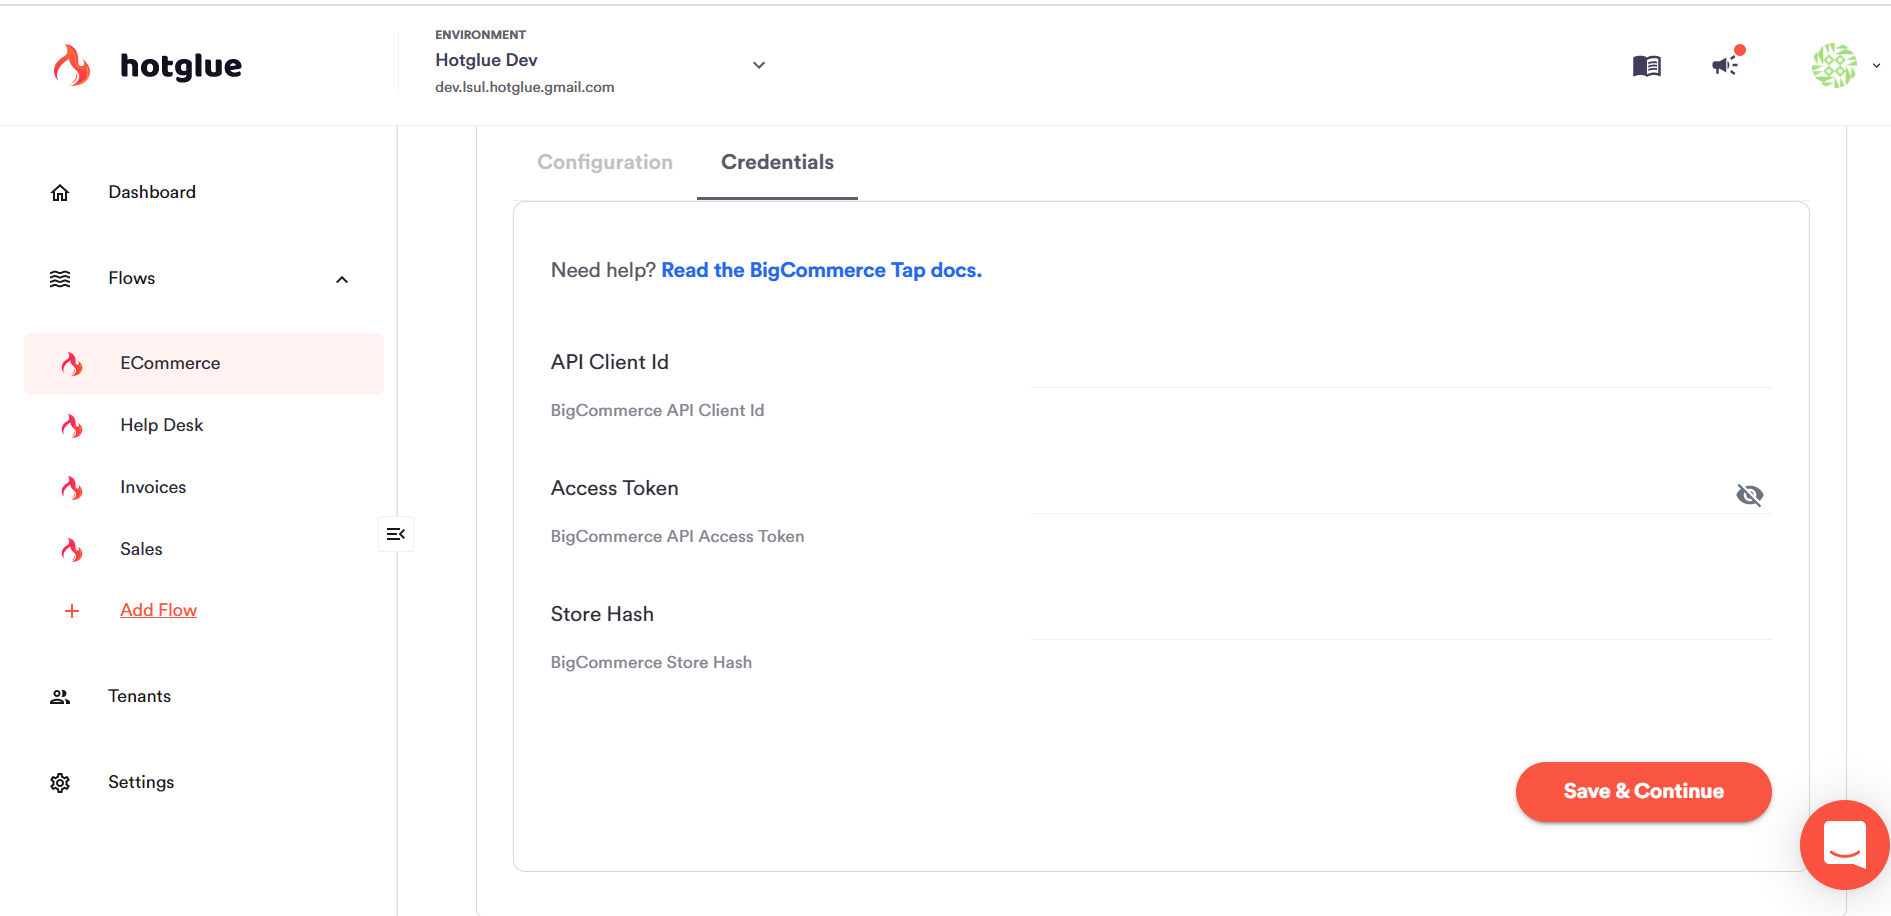Click the Invoices flame icon
1891x916 pixels.
pos(72,488)
